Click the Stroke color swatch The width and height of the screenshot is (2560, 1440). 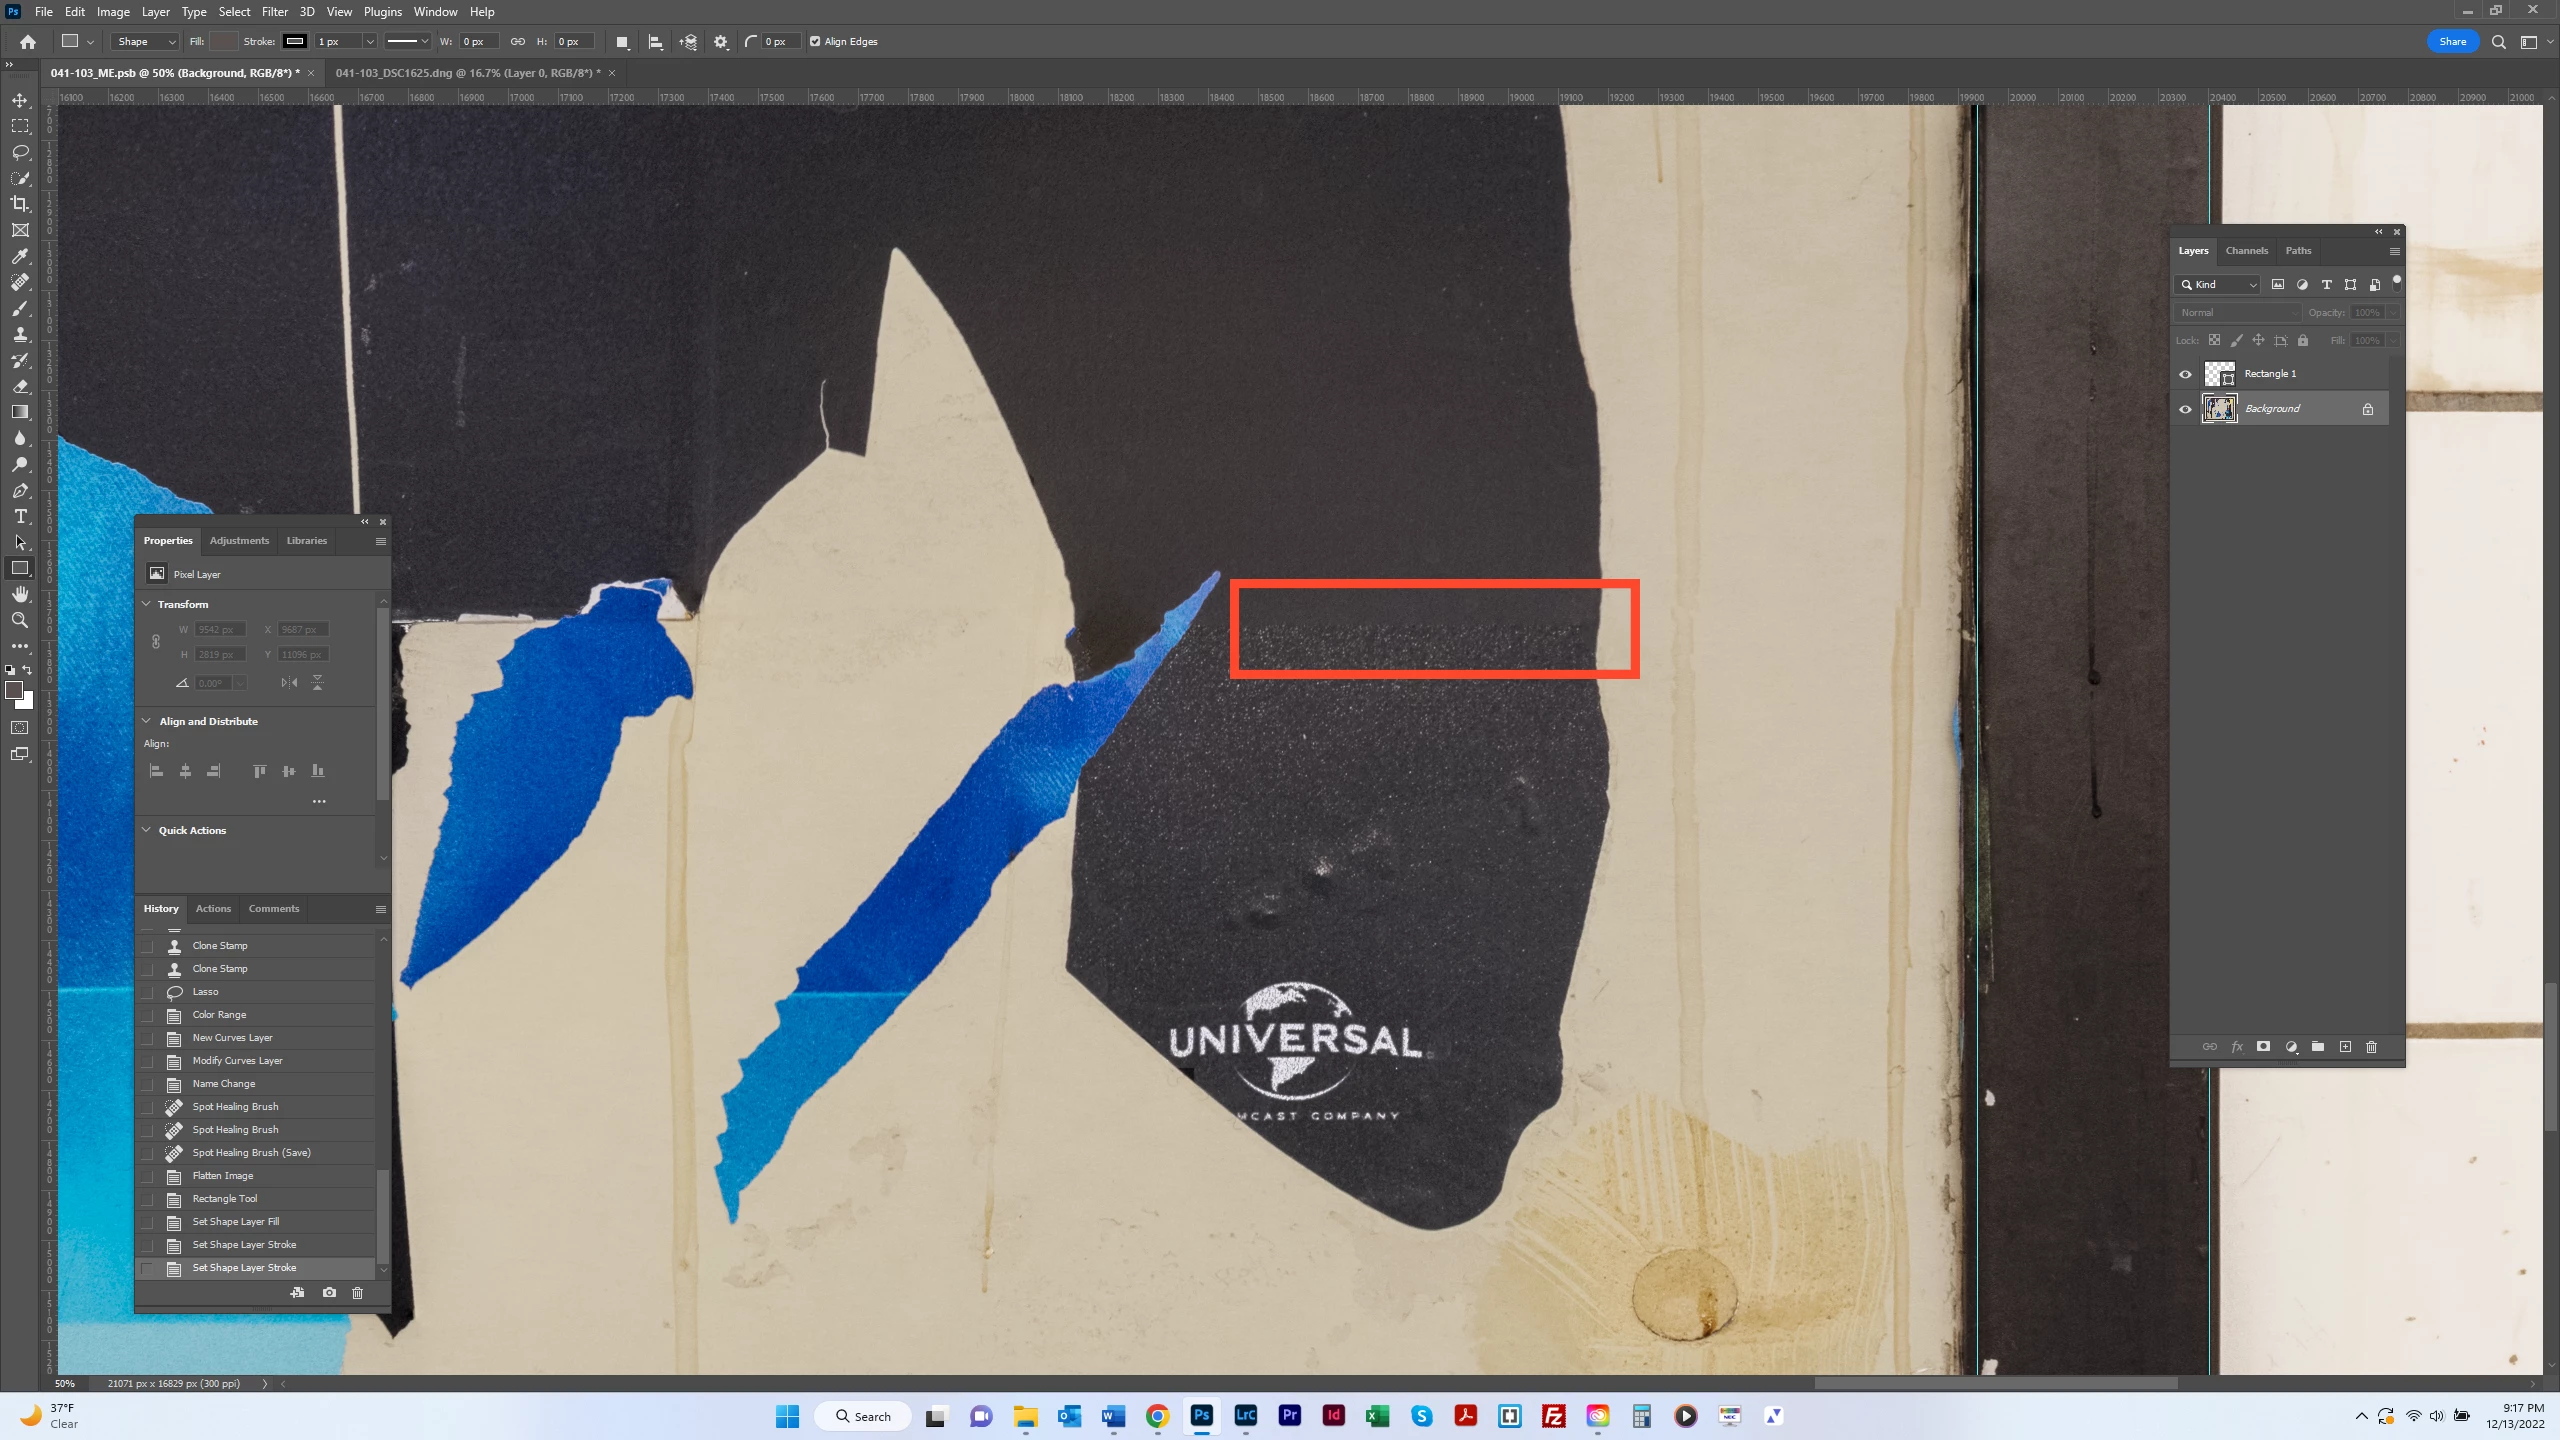(x=294, y=42)
